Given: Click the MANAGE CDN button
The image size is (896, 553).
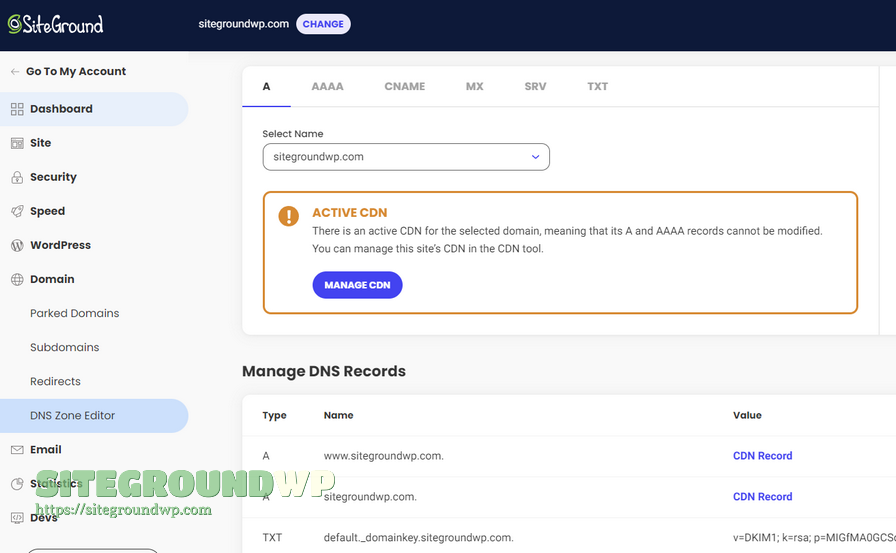Looking at the screenshot, I should click(x=357, y=284).
